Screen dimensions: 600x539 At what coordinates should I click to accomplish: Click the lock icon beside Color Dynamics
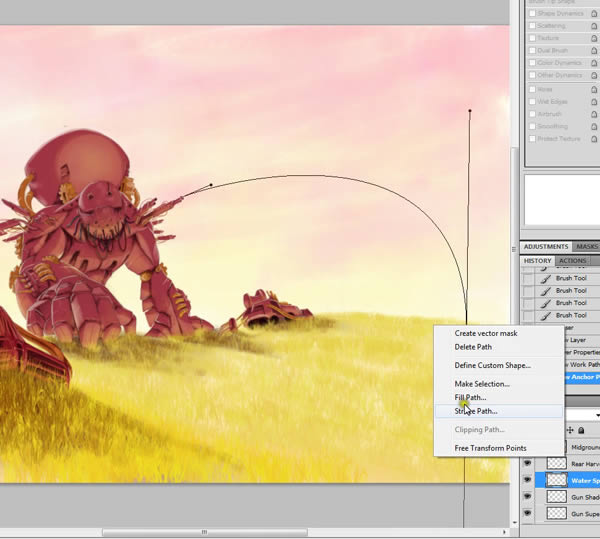(594, 63)
